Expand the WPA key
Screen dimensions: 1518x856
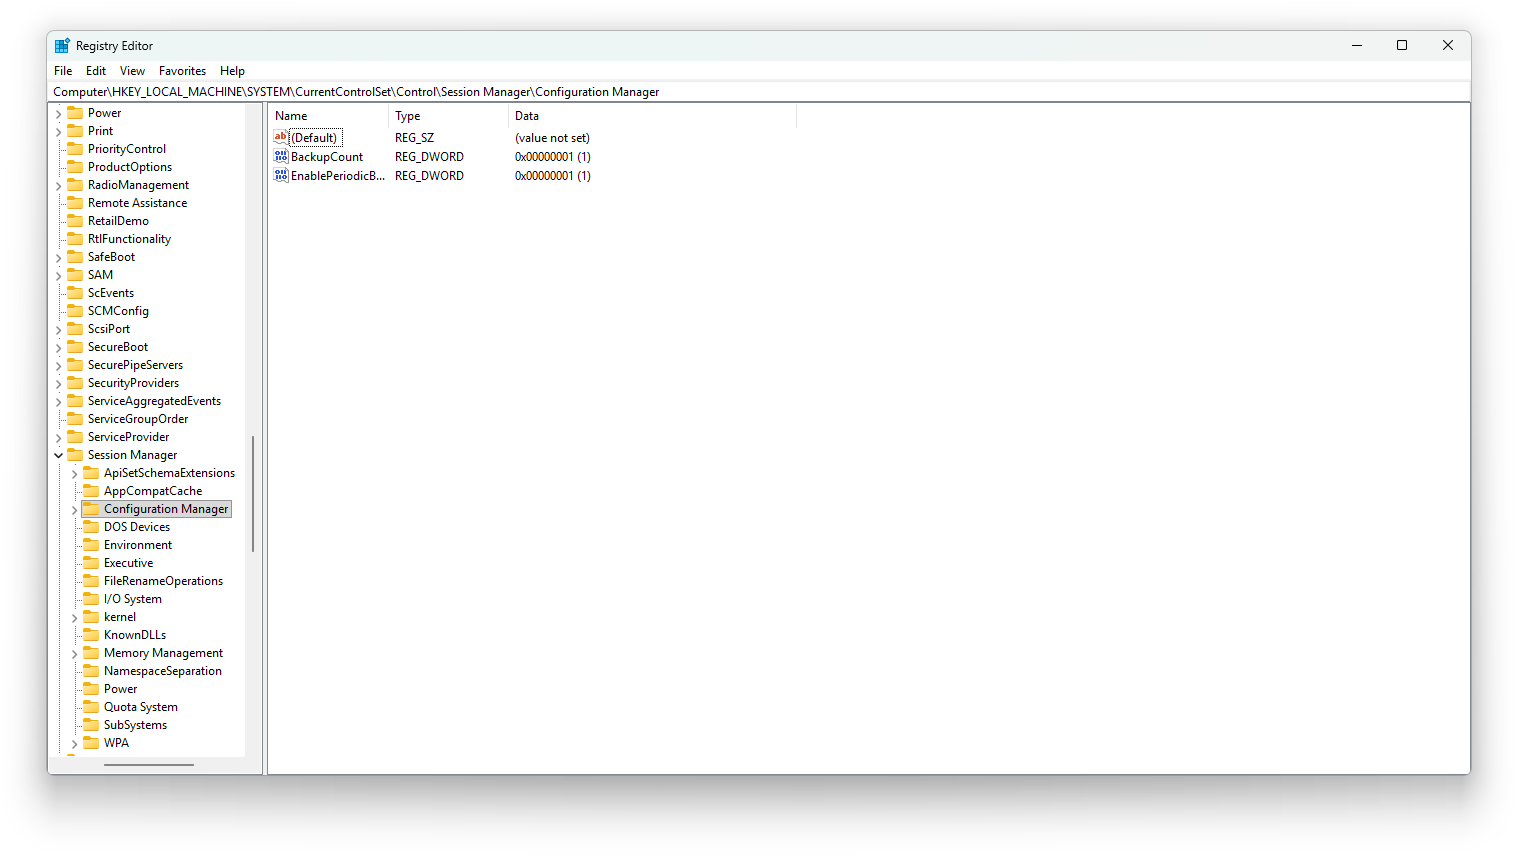(75, 744)
